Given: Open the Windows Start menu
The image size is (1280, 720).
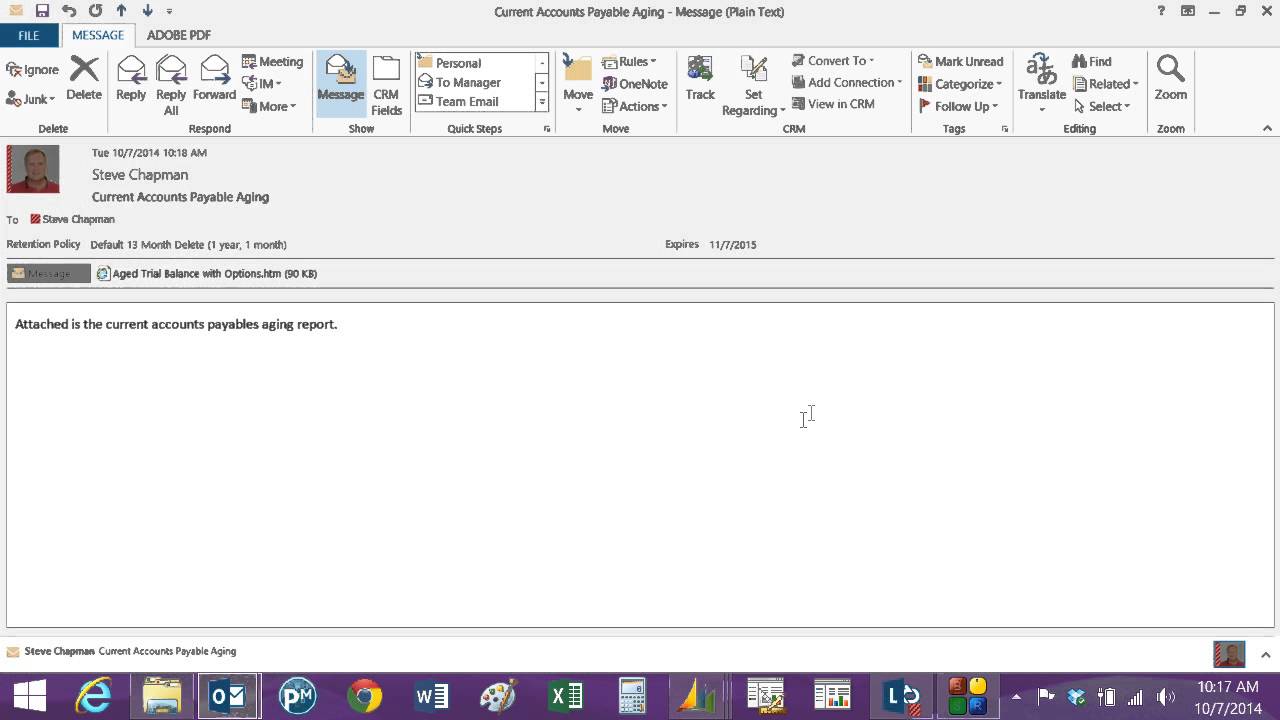Looking at the screenshot, I should tap(29, 696).
